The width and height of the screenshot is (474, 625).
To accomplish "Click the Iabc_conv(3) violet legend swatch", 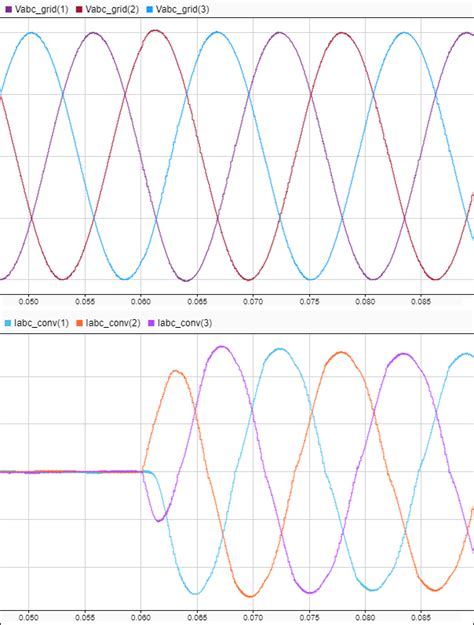I will 151,323.
